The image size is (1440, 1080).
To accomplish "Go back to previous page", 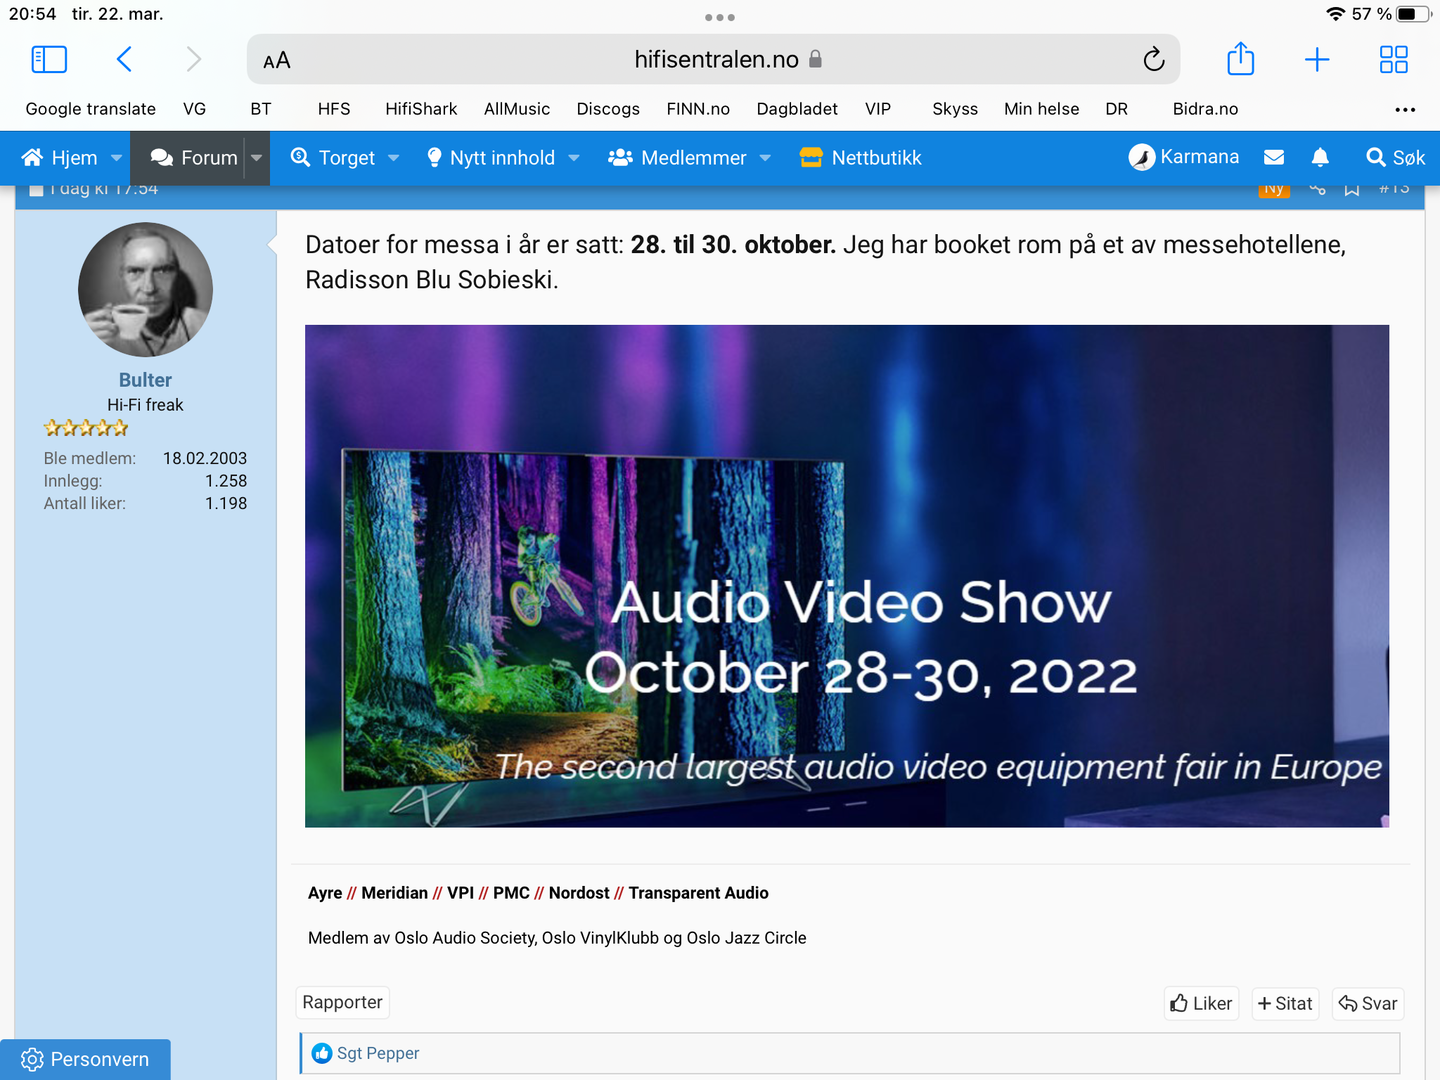I will (x=124, y=60).
